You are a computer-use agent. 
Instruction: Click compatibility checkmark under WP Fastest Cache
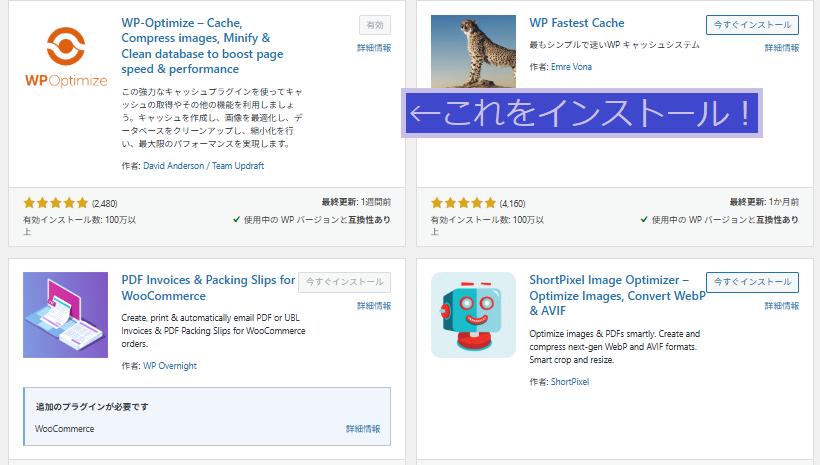[x=644, y=220]
